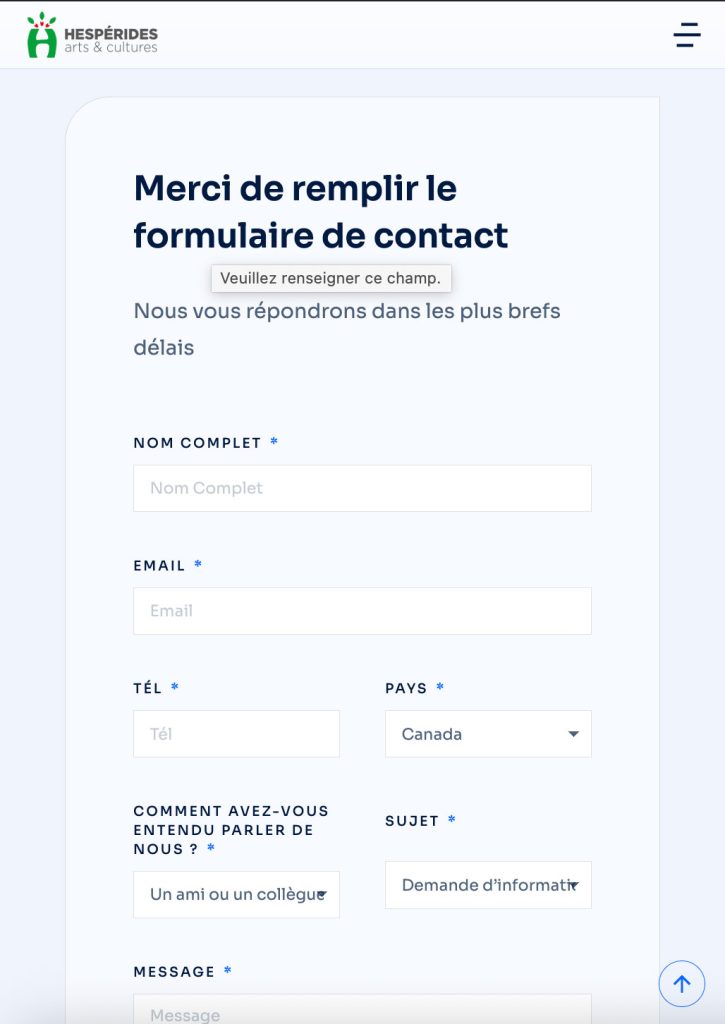Focus the Nom Complet input field
The image size is (725, 1024).
pos(362,488)
